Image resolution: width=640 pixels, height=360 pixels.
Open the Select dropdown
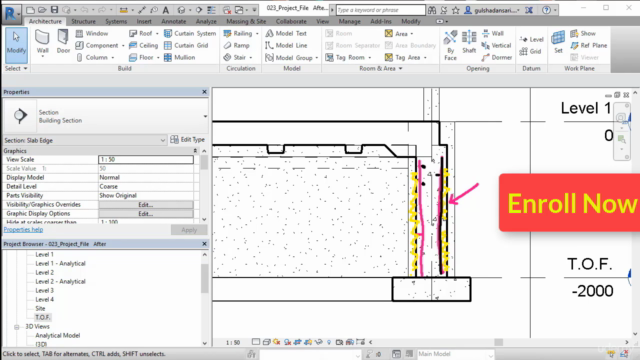16,69
